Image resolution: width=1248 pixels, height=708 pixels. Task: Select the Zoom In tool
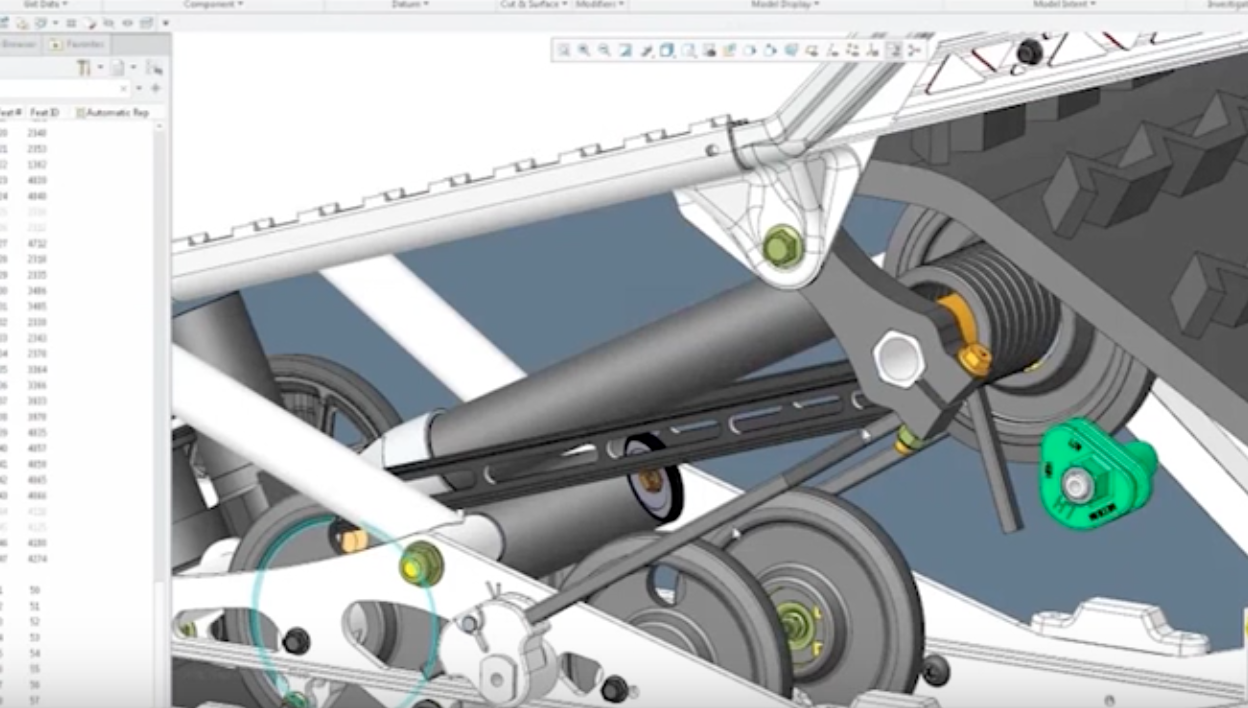[583, 48]
